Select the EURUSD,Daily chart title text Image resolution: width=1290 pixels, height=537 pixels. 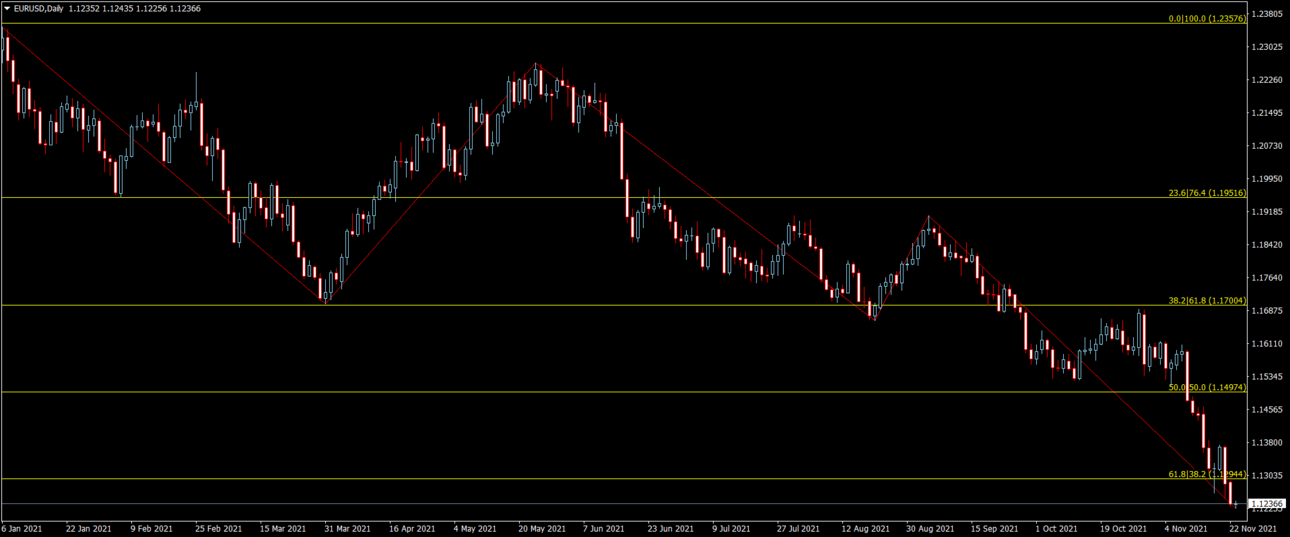click(38, 8)
